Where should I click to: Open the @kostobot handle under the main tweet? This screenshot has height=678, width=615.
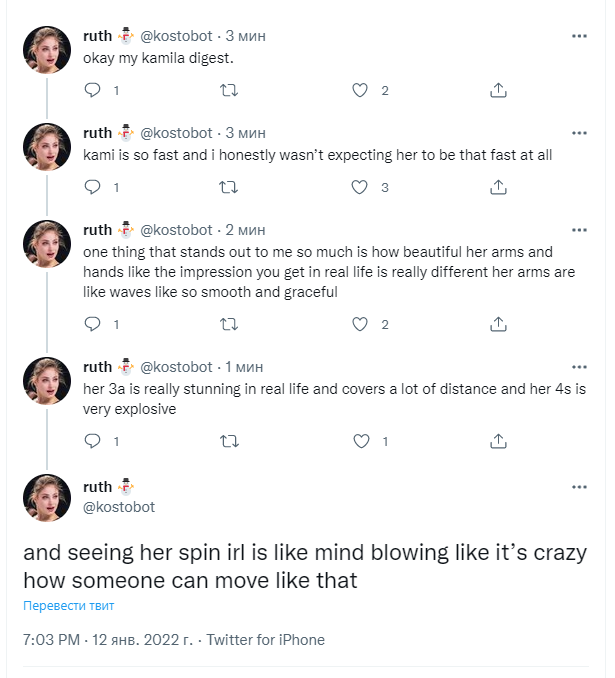[119, 507]
